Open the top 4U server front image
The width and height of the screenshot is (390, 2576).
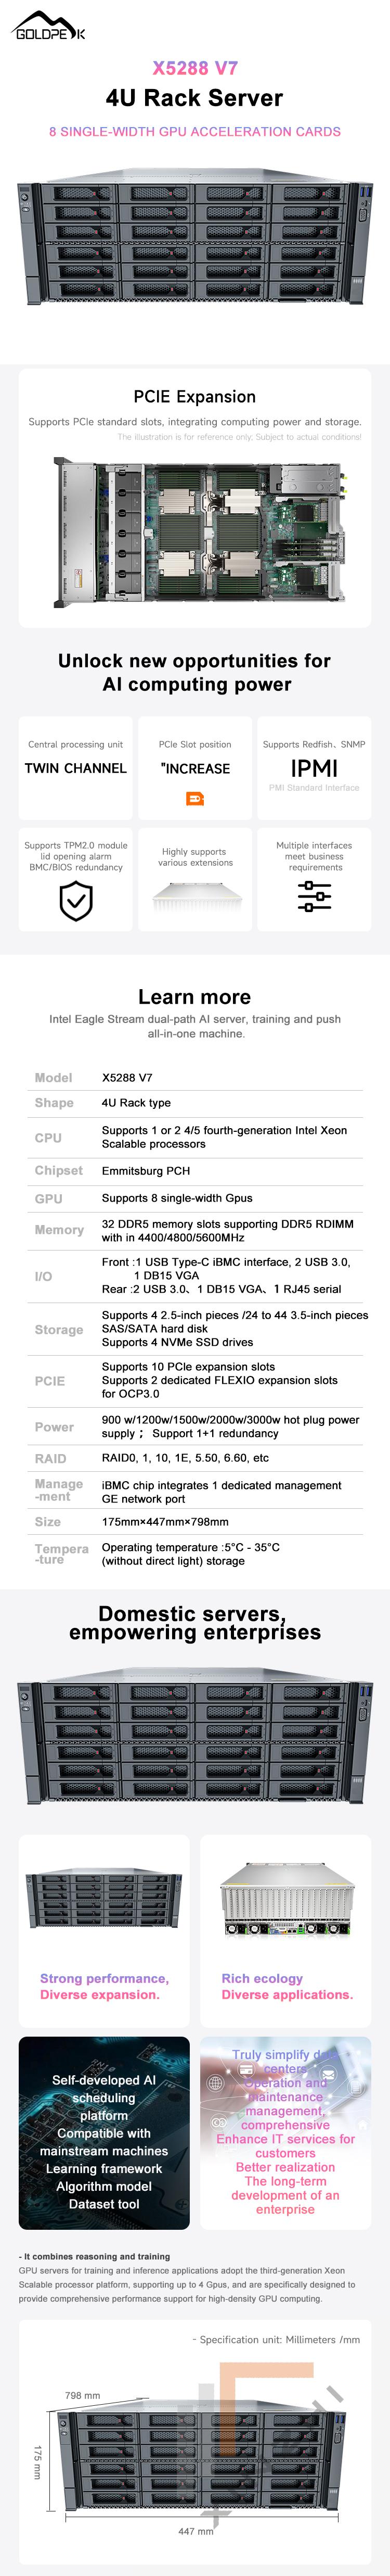[195, 242]
